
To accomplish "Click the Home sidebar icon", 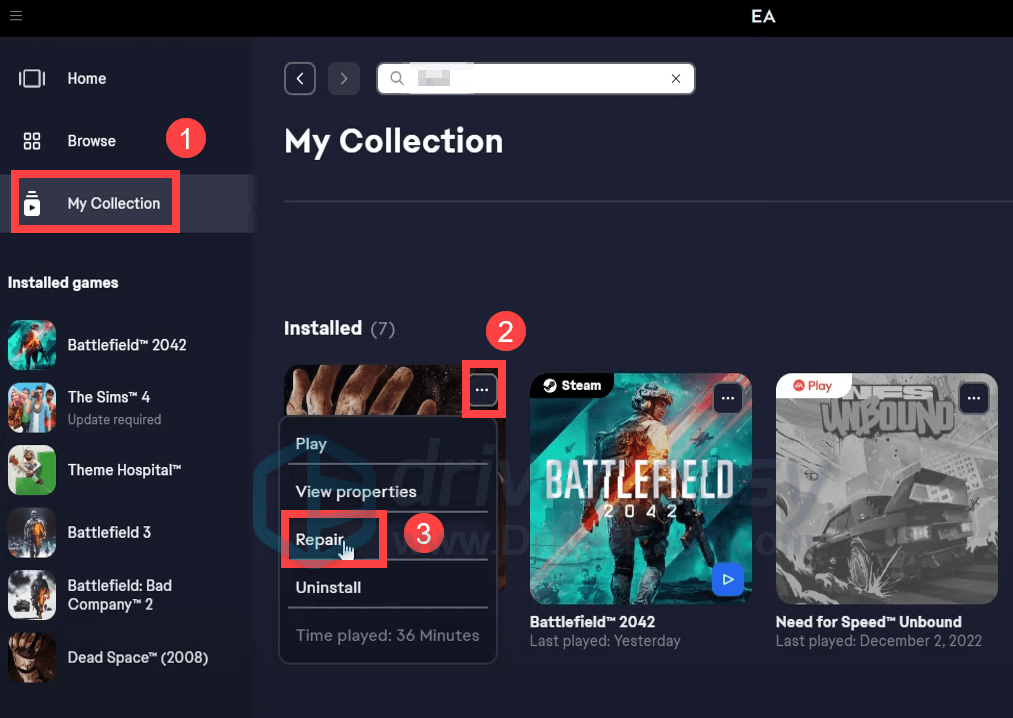I will 32,79.
